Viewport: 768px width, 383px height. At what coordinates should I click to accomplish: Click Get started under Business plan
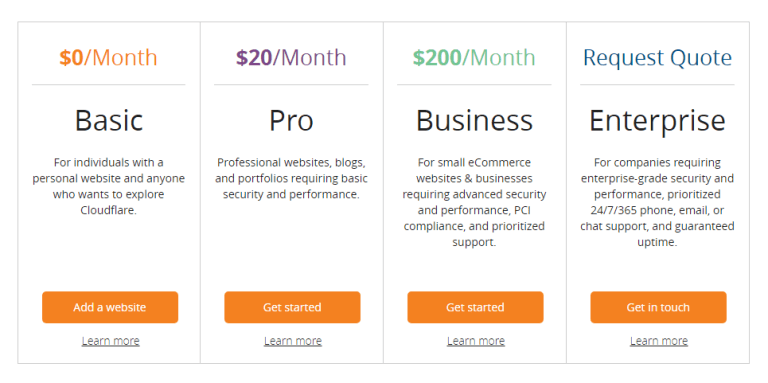click(475, 307)
